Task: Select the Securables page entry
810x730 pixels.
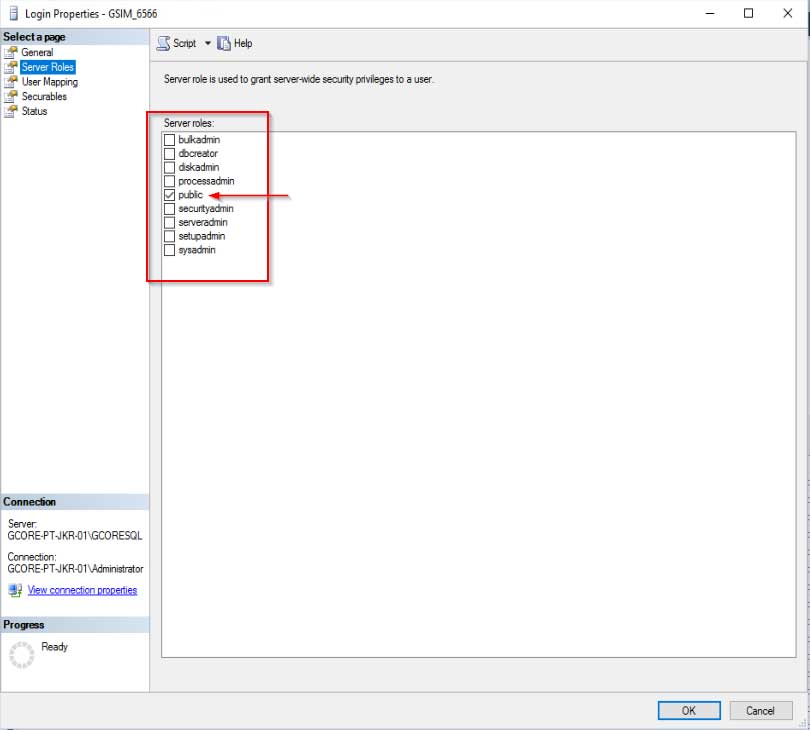Action: coord(47,96)
